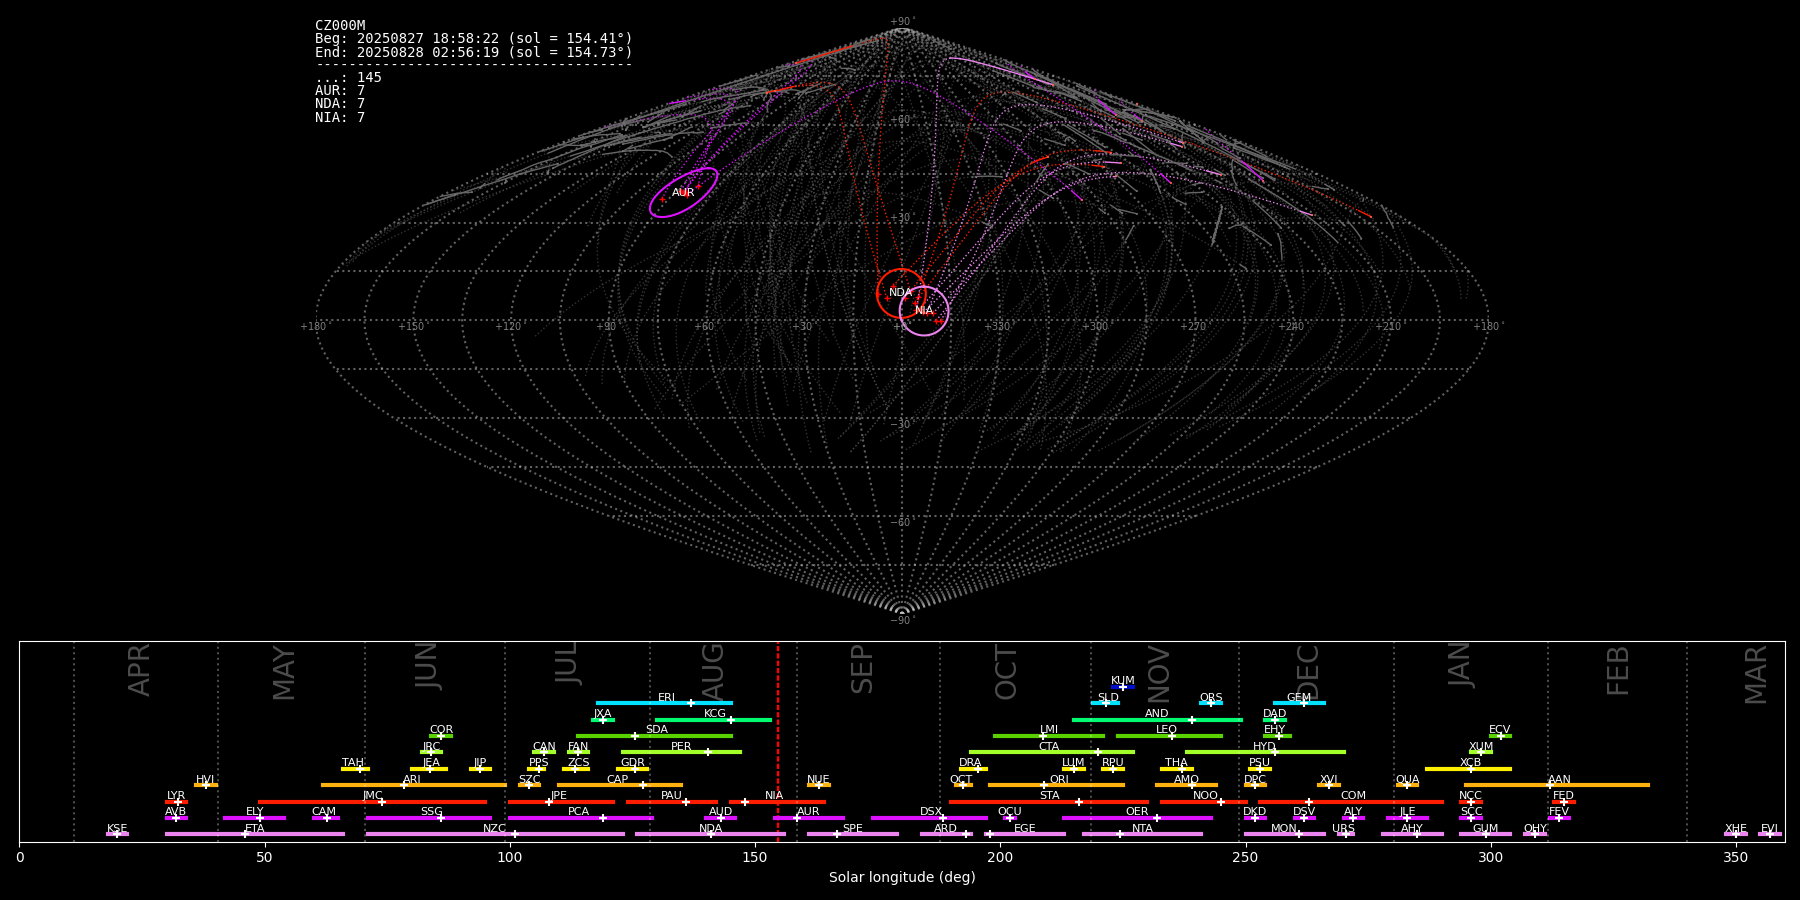Click the LEO shower bar in timeline
This screenshot has width=1800, height=900.
(x=1169, y=736)
